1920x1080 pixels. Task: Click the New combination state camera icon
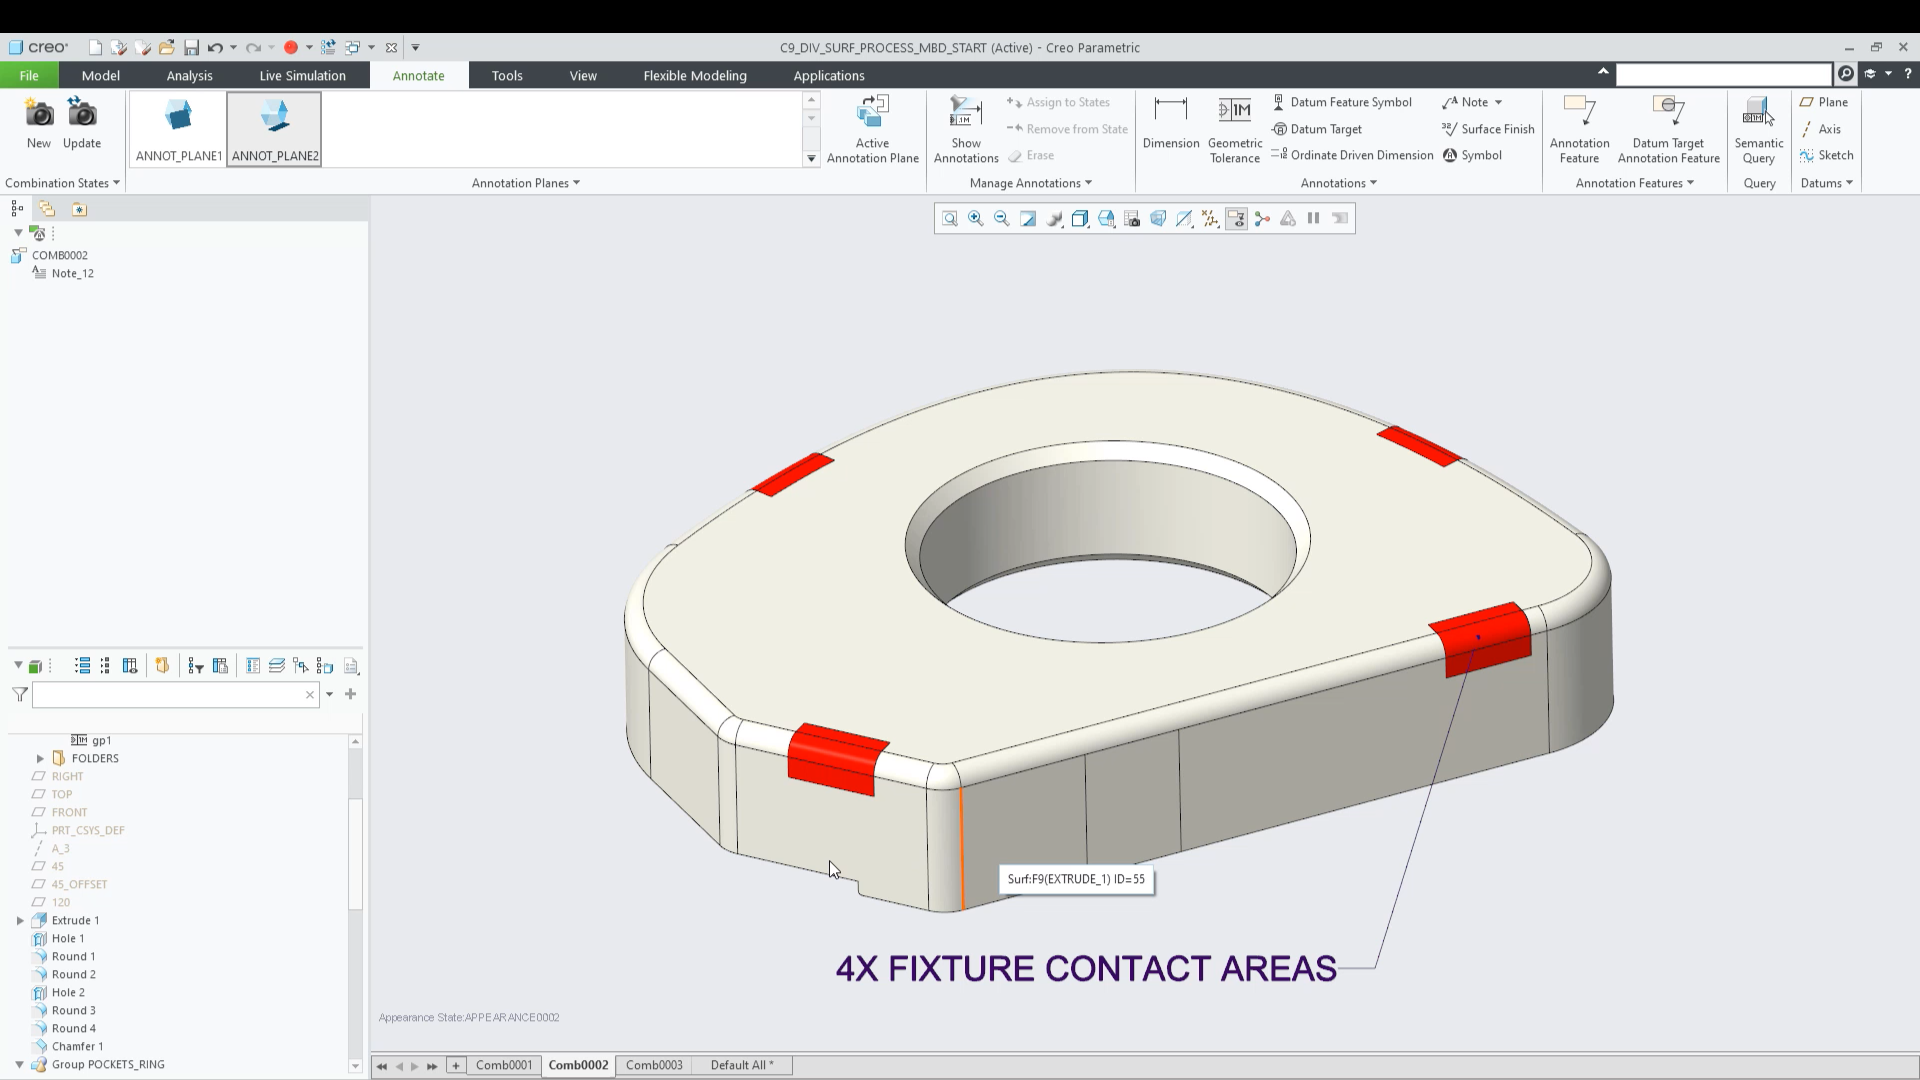[x=39, y=114]
